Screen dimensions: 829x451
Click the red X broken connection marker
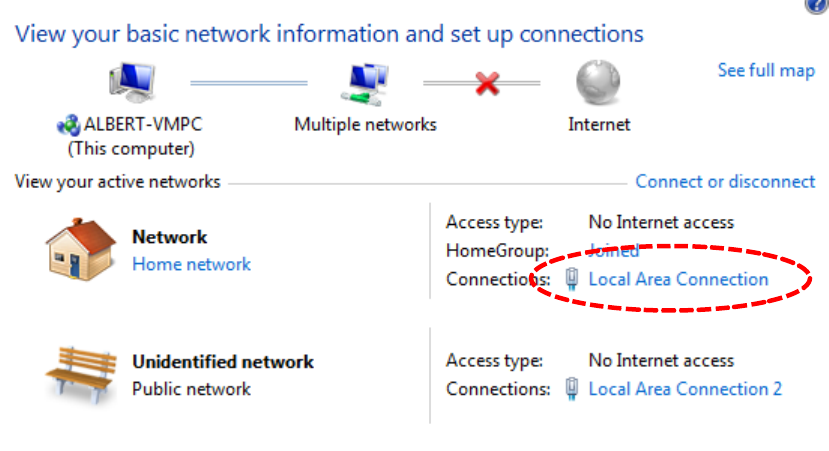(x=487, y=83)
